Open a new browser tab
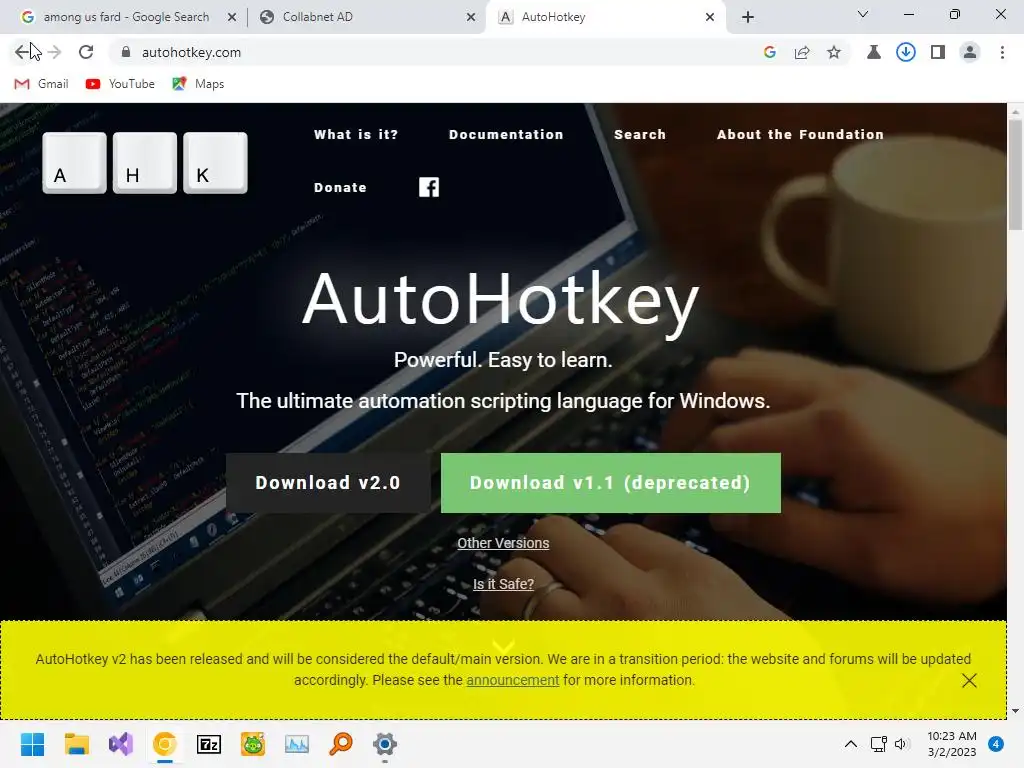This screenshot has height=768, width=1024. coord(748,17)
